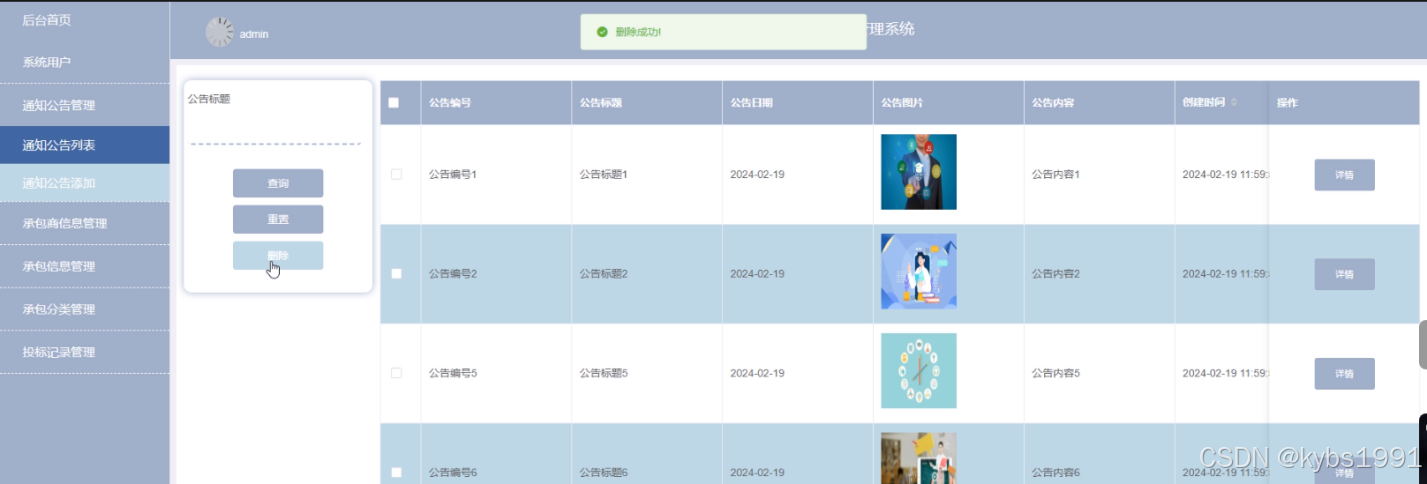Screen dimensions: 1427x484
Task: Focus the 公告标题 search input field
Action: (276, 130)
